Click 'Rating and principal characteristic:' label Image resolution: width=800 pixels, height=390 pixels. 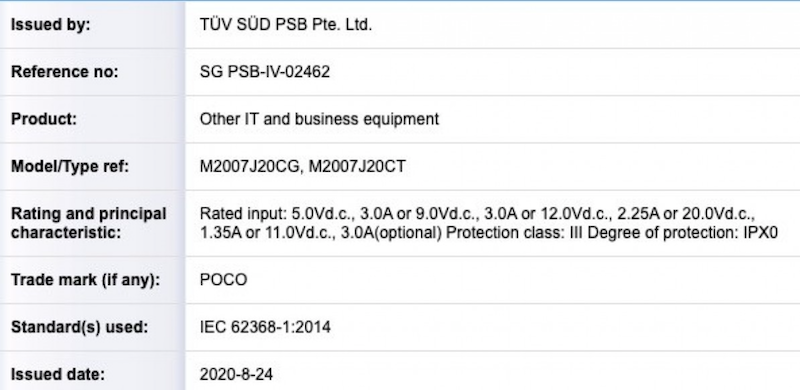point(89,223)
